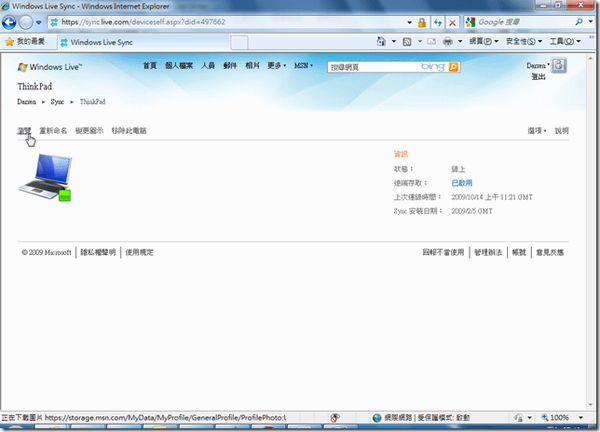Click the Help link beside Options
The height and width of the screenshot is (432, 600).
click(x=562, y=130)
